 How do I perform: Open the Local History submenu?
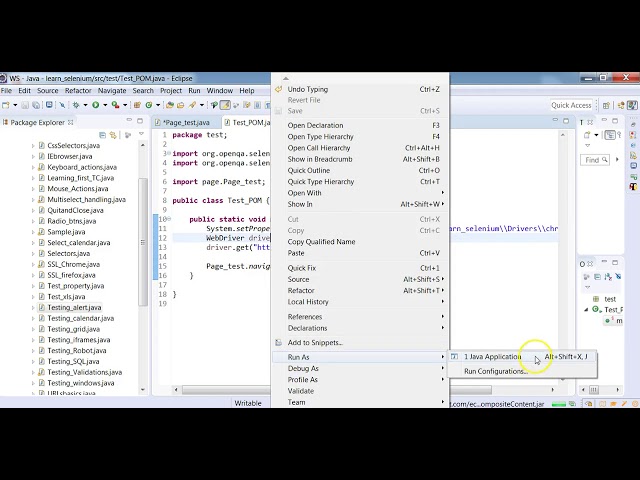pyautogui.click(x=360, y=302)
